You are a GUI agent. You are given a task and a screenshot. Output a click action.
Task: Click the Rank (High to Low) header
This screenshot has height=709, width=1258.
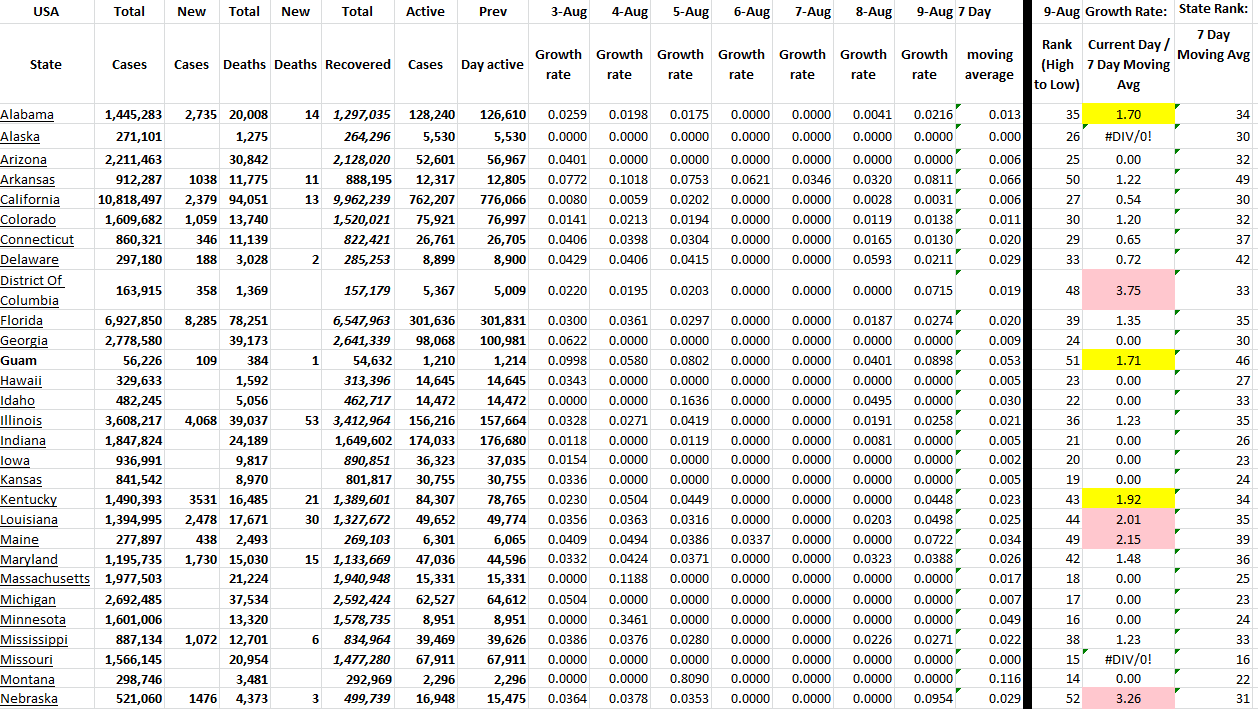coord(1056,64)
